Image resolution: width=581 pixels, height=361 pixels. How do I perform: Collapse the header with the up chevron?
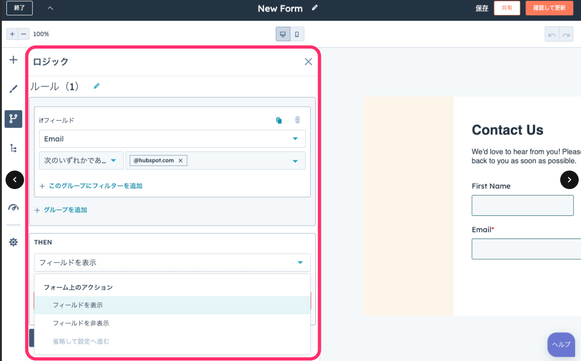pos(50,8)
